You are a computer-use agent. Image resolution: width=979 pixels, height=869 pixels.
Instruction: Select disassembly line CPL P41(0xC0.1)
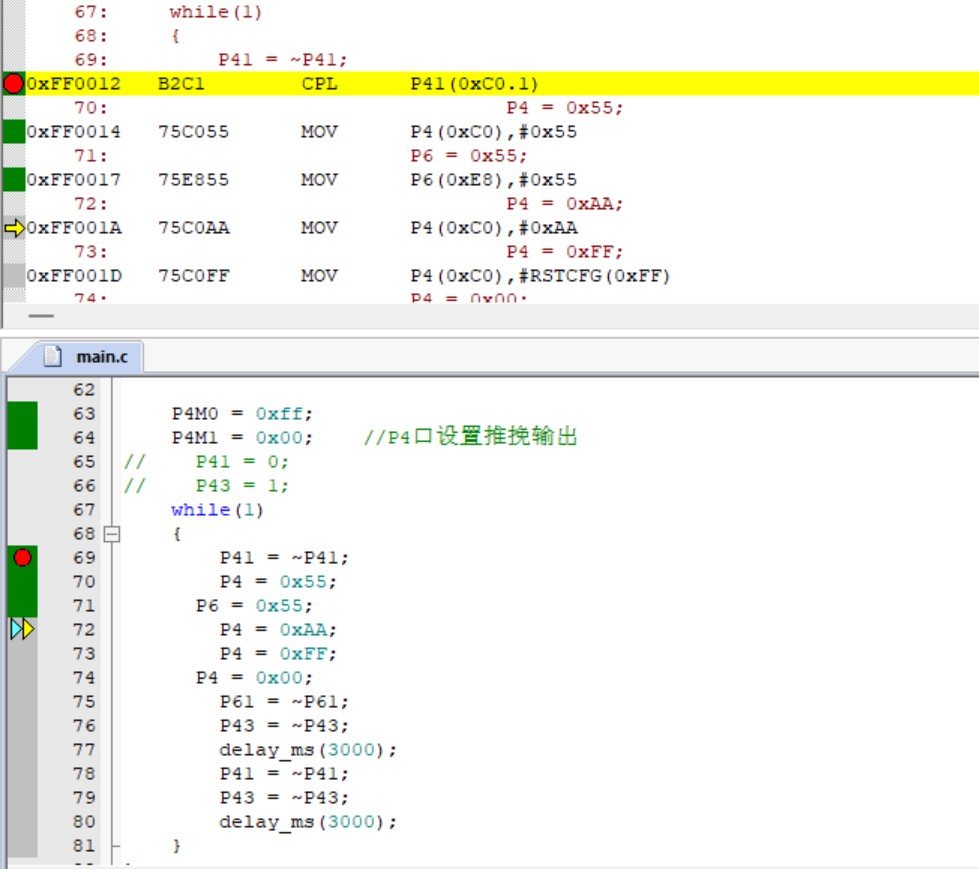pos(503,84)
